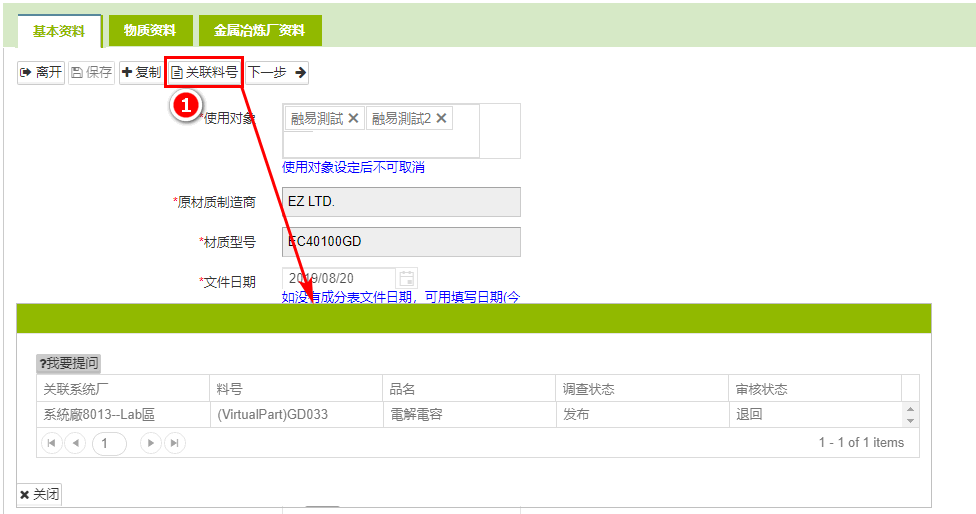Go to first page in pager
Screen dimensions: 976x514
click(52, 443)
